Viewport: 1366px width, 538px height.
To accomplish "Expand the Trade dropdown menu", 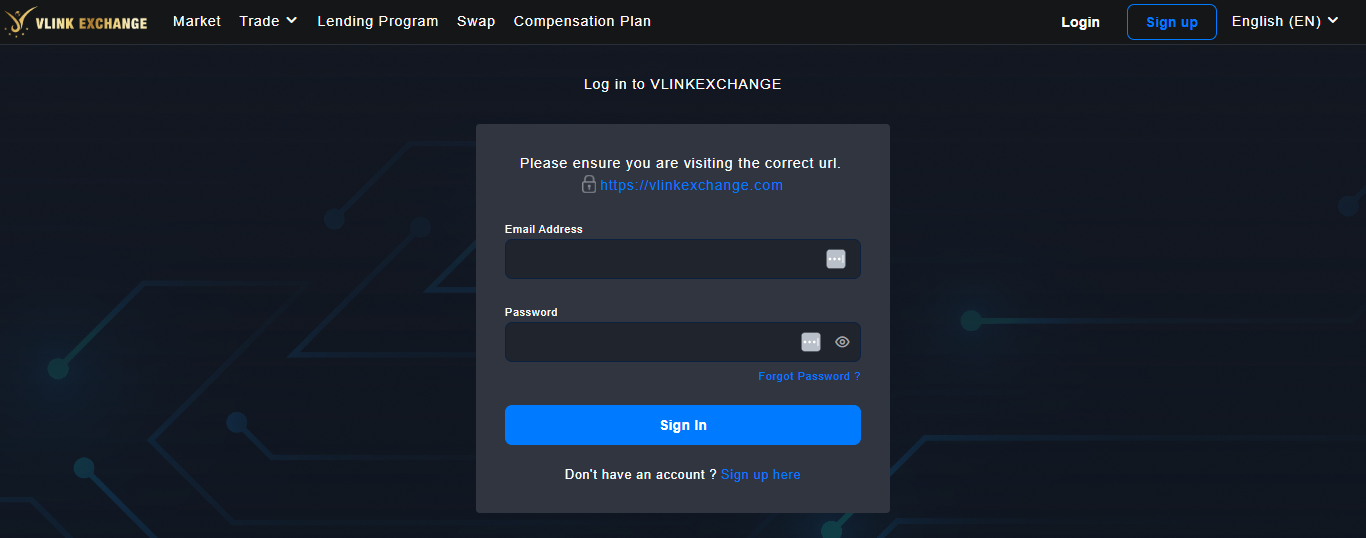I will tap(268, 21).
